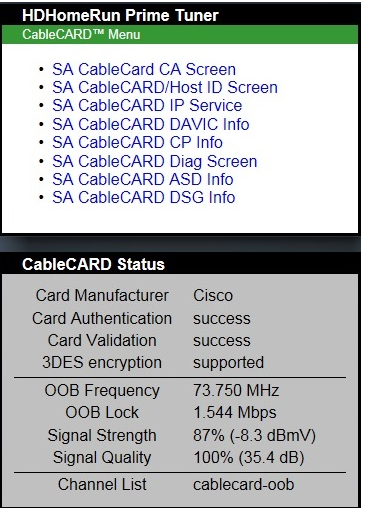The height and width of the screenshot is (511, 366).
Task: Open SA CableCard CA Screen link
Action: coord(144,70)
